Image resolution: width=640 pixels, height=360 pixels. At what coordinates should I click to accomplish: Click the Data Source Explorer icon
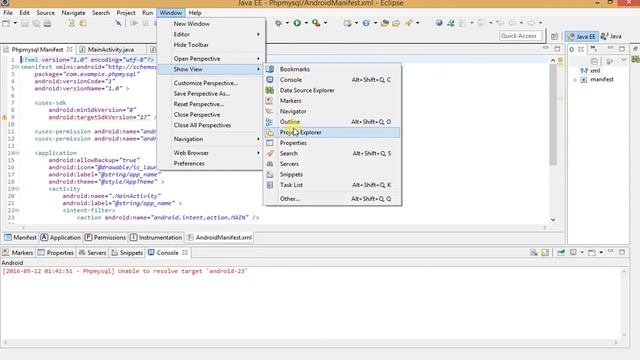[270, 90]
